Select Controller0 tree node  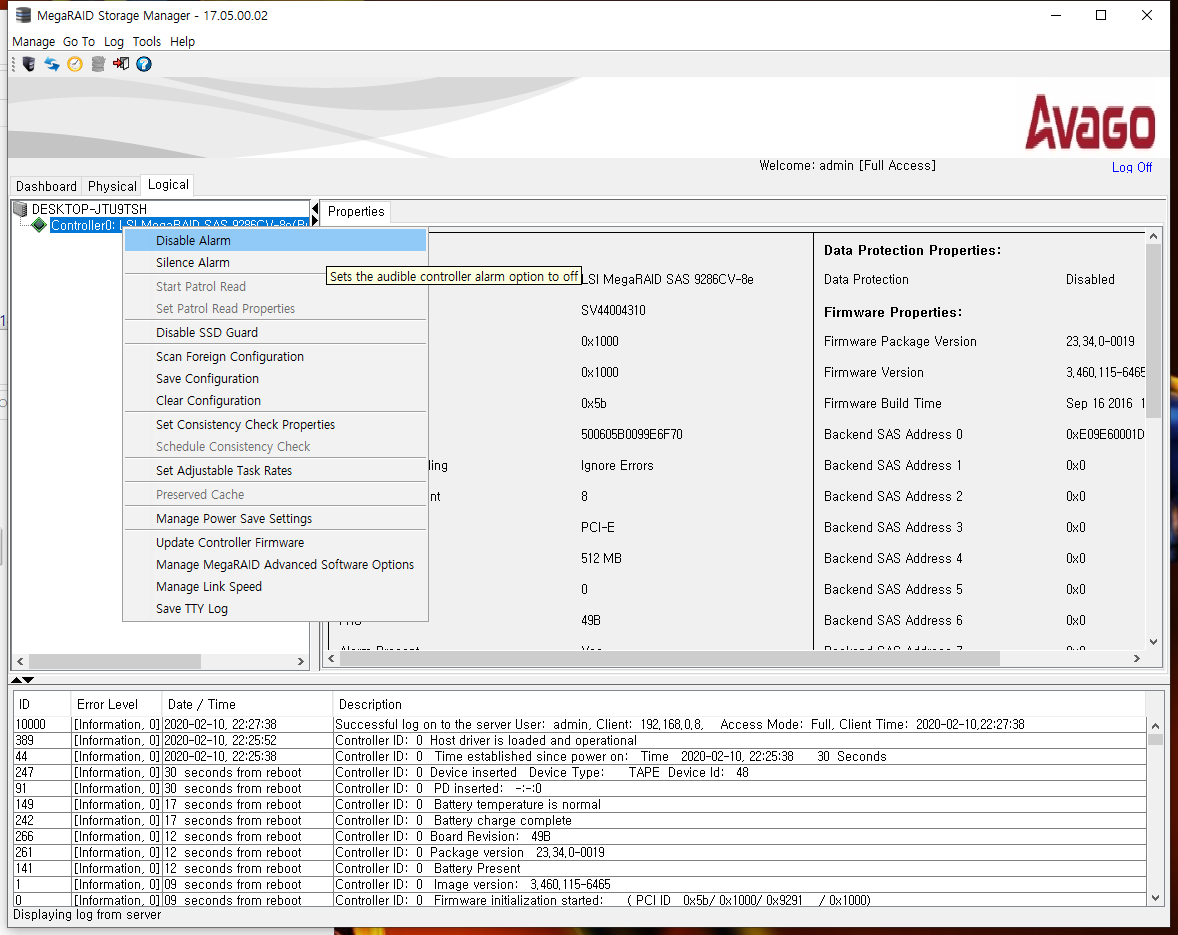[180, 225]
